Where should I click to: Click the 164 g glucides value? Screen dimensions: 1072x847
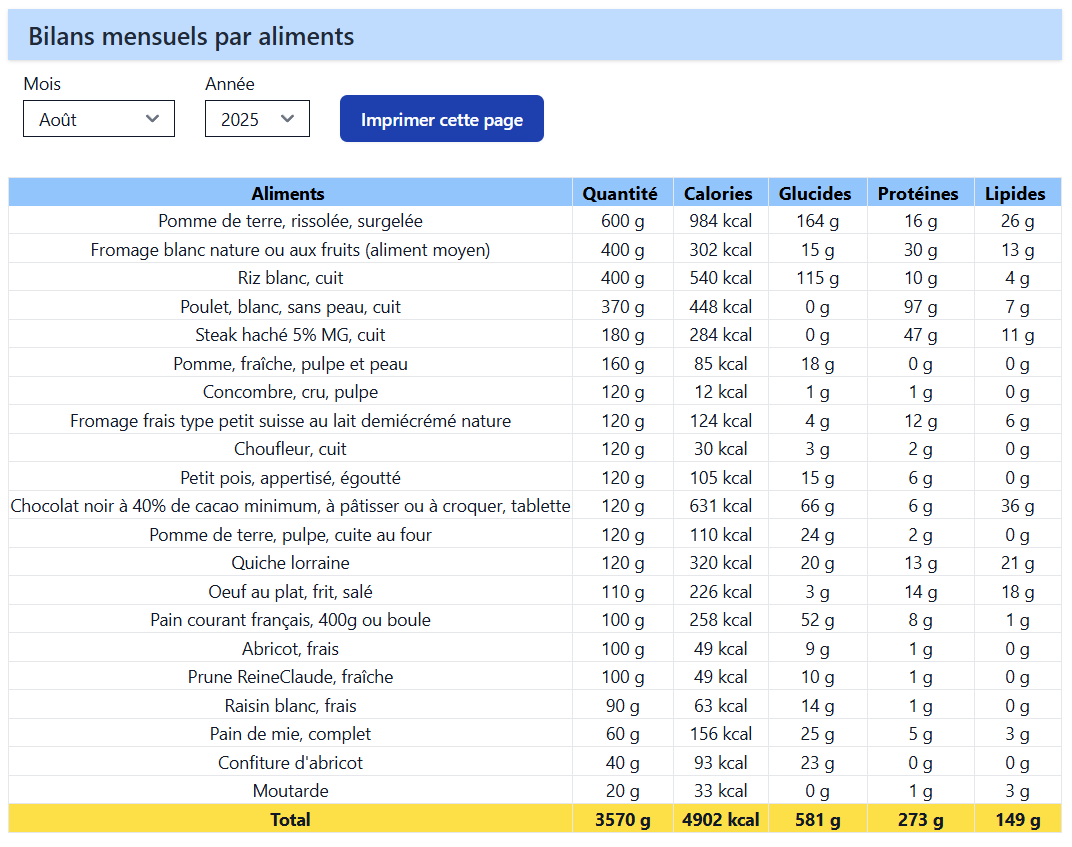tap(818, 221)
